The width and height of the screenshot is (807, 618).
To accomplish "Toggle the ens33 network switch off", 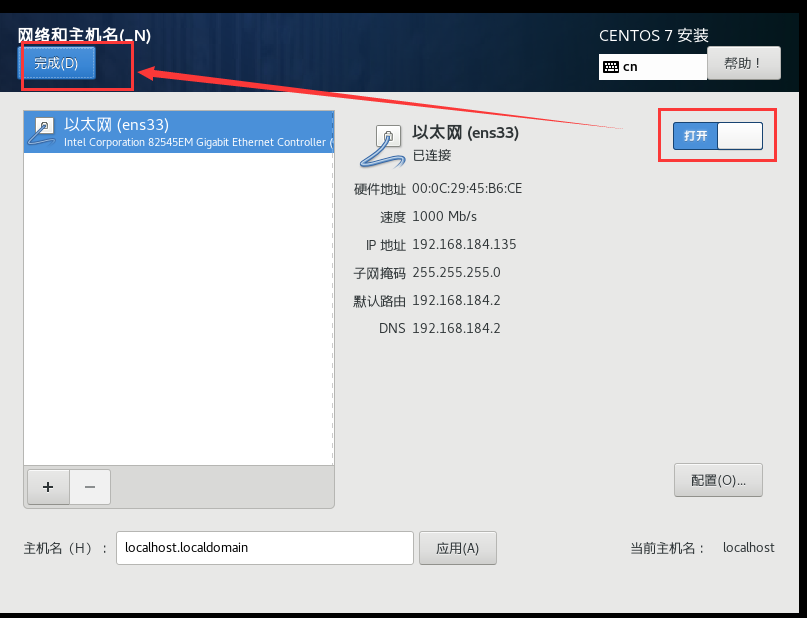I will (717, 136).
